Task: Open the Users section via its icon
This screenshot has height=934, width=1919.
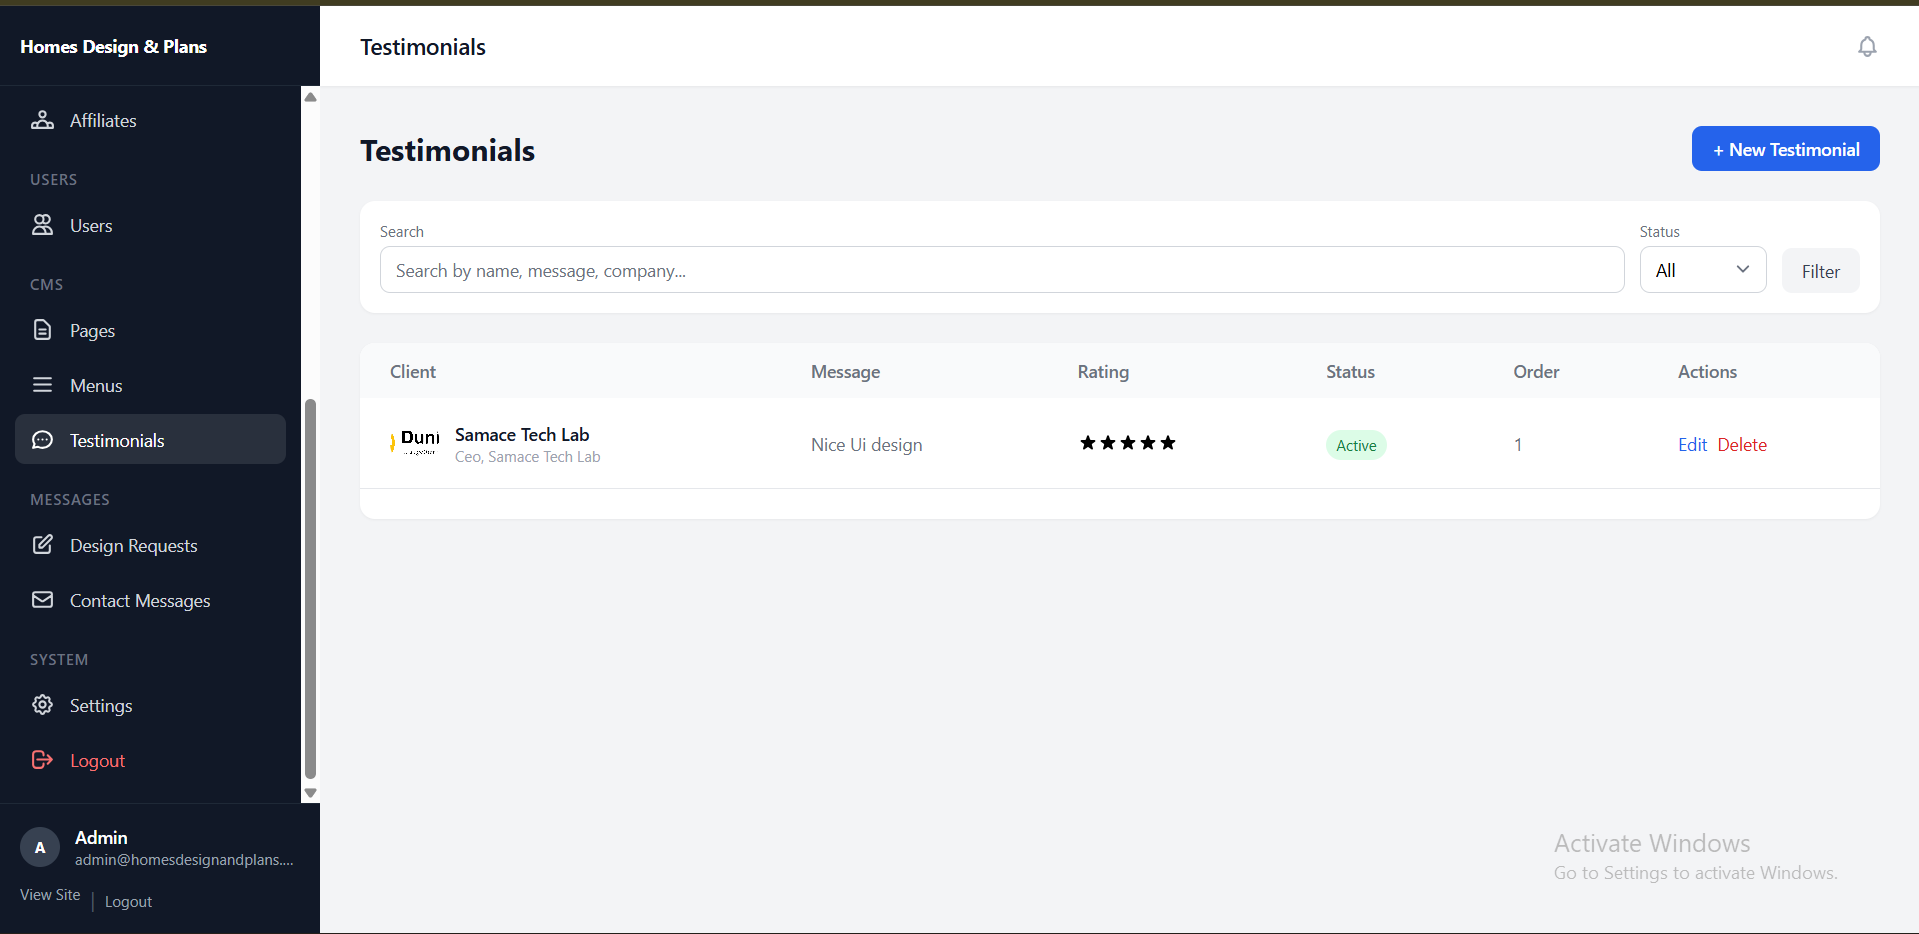Action: coord(42,225)
